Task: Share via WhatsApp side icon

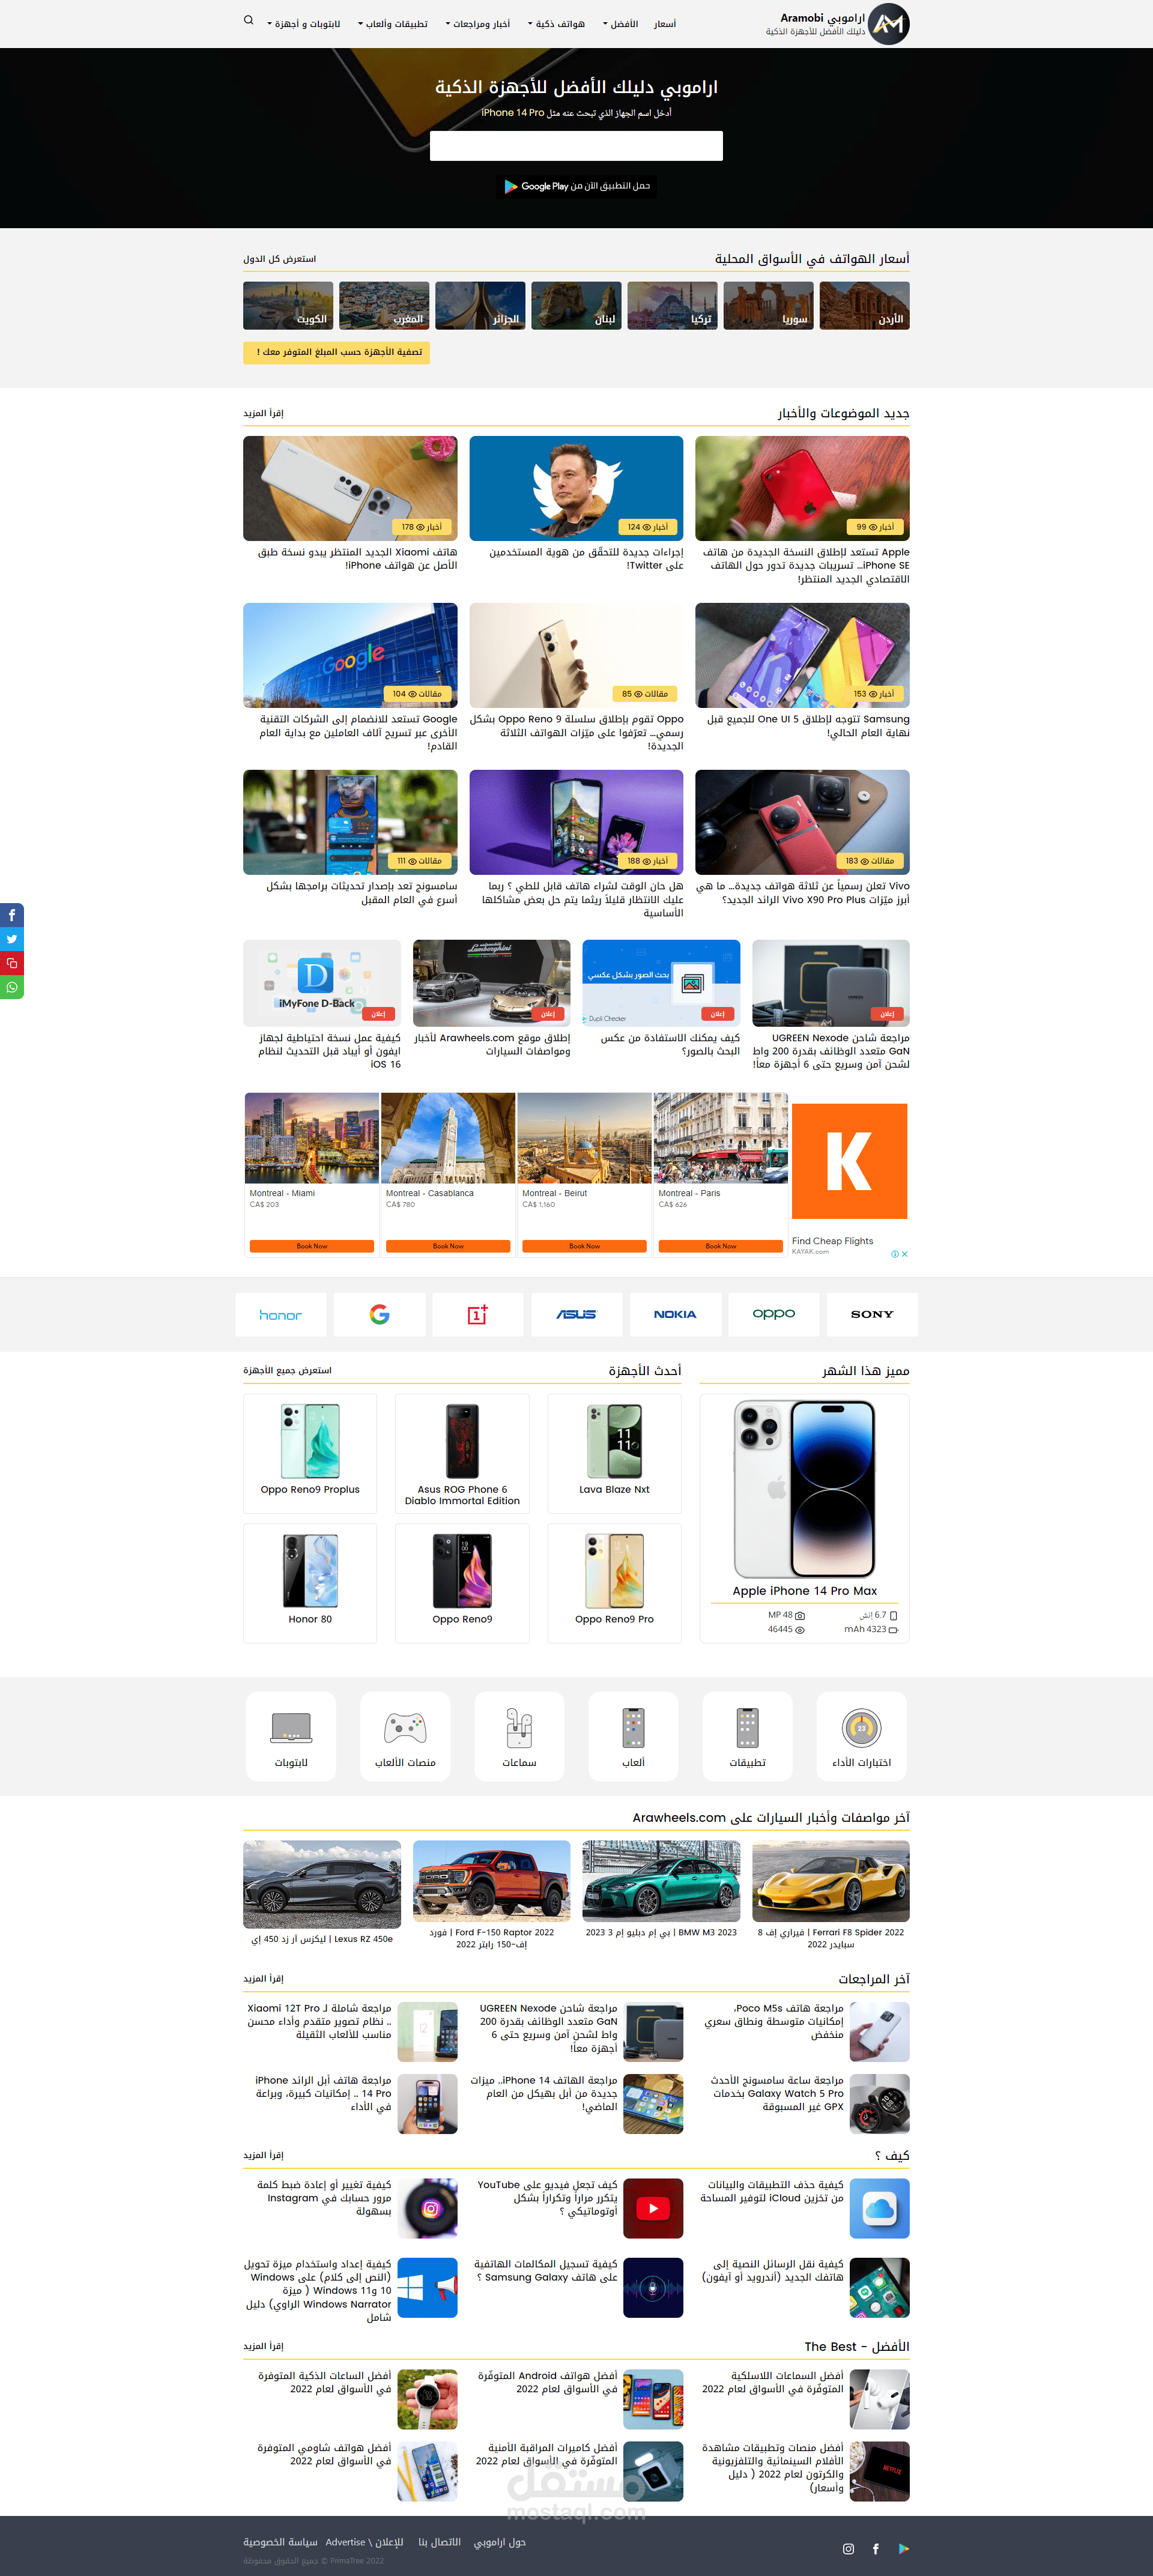Action: coord(12,987)
